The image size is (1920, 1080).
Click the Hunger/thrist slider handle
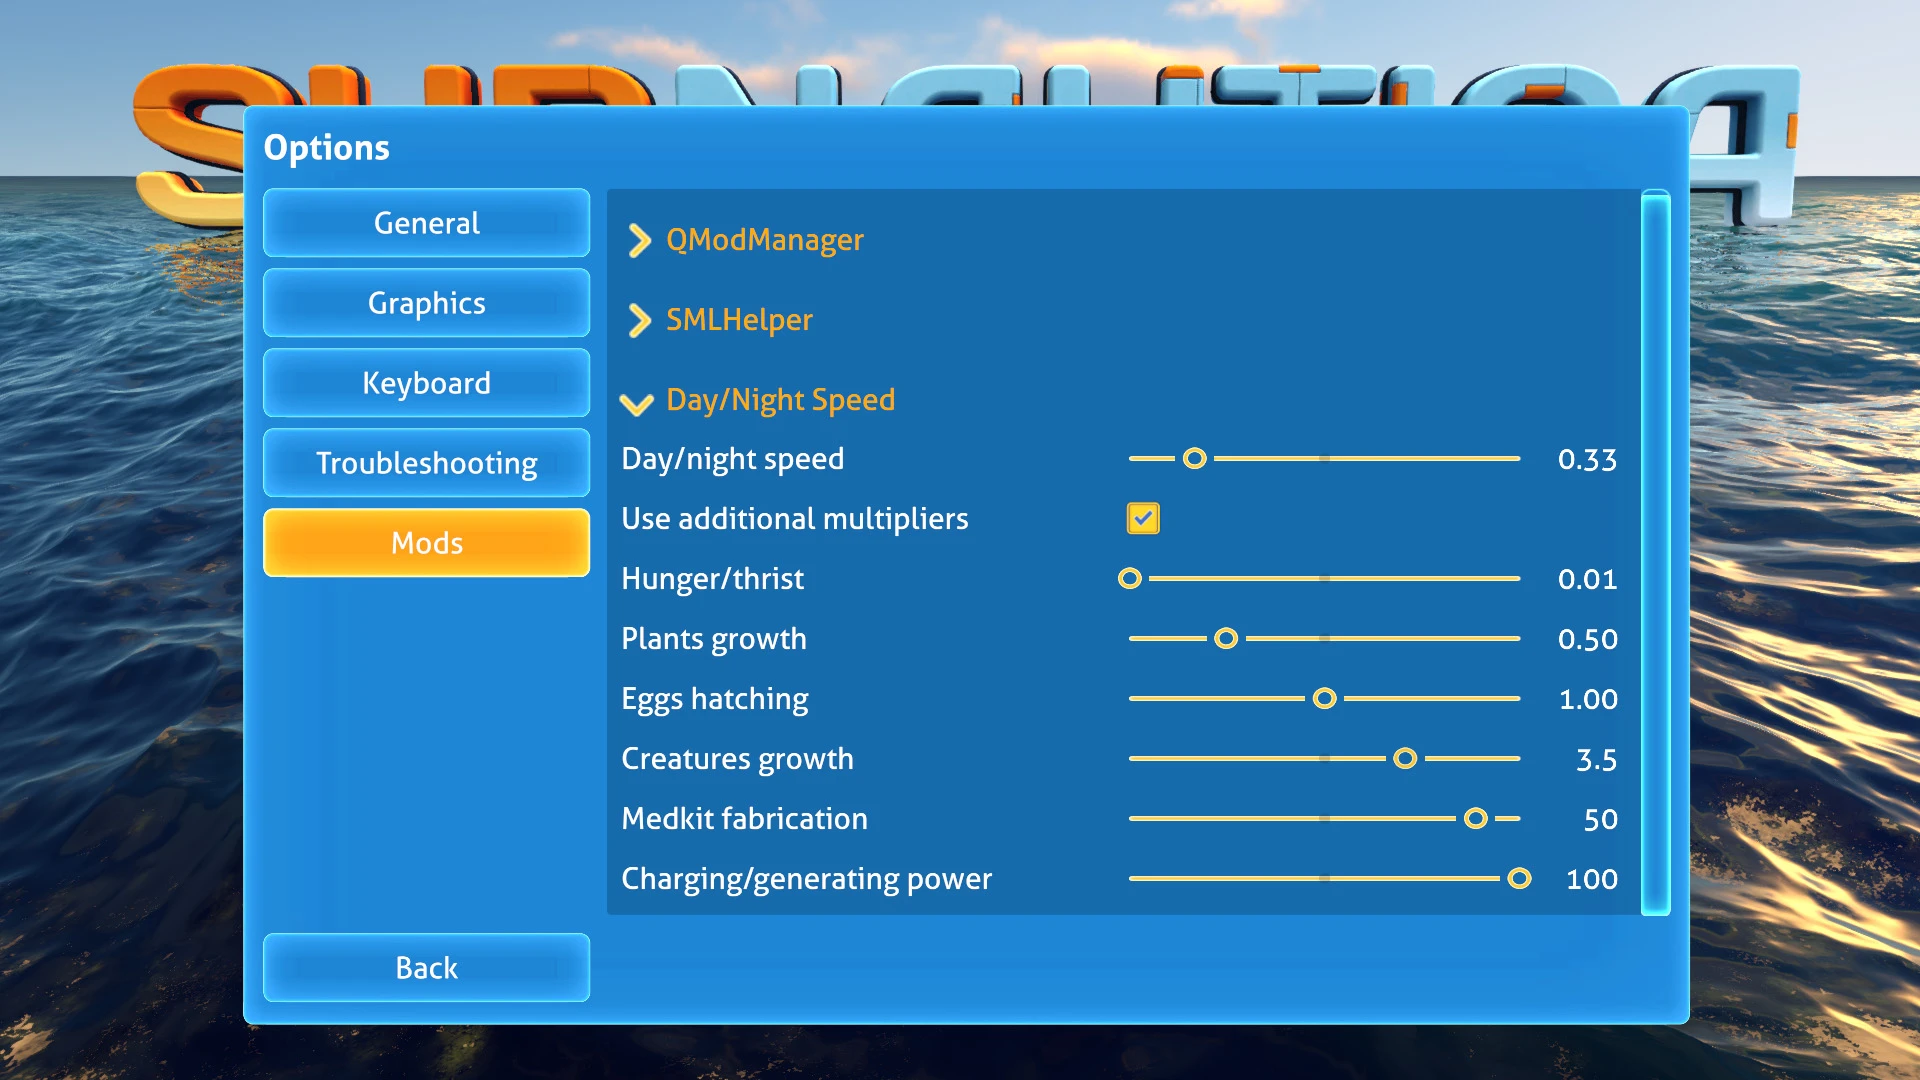[1129, 579]
